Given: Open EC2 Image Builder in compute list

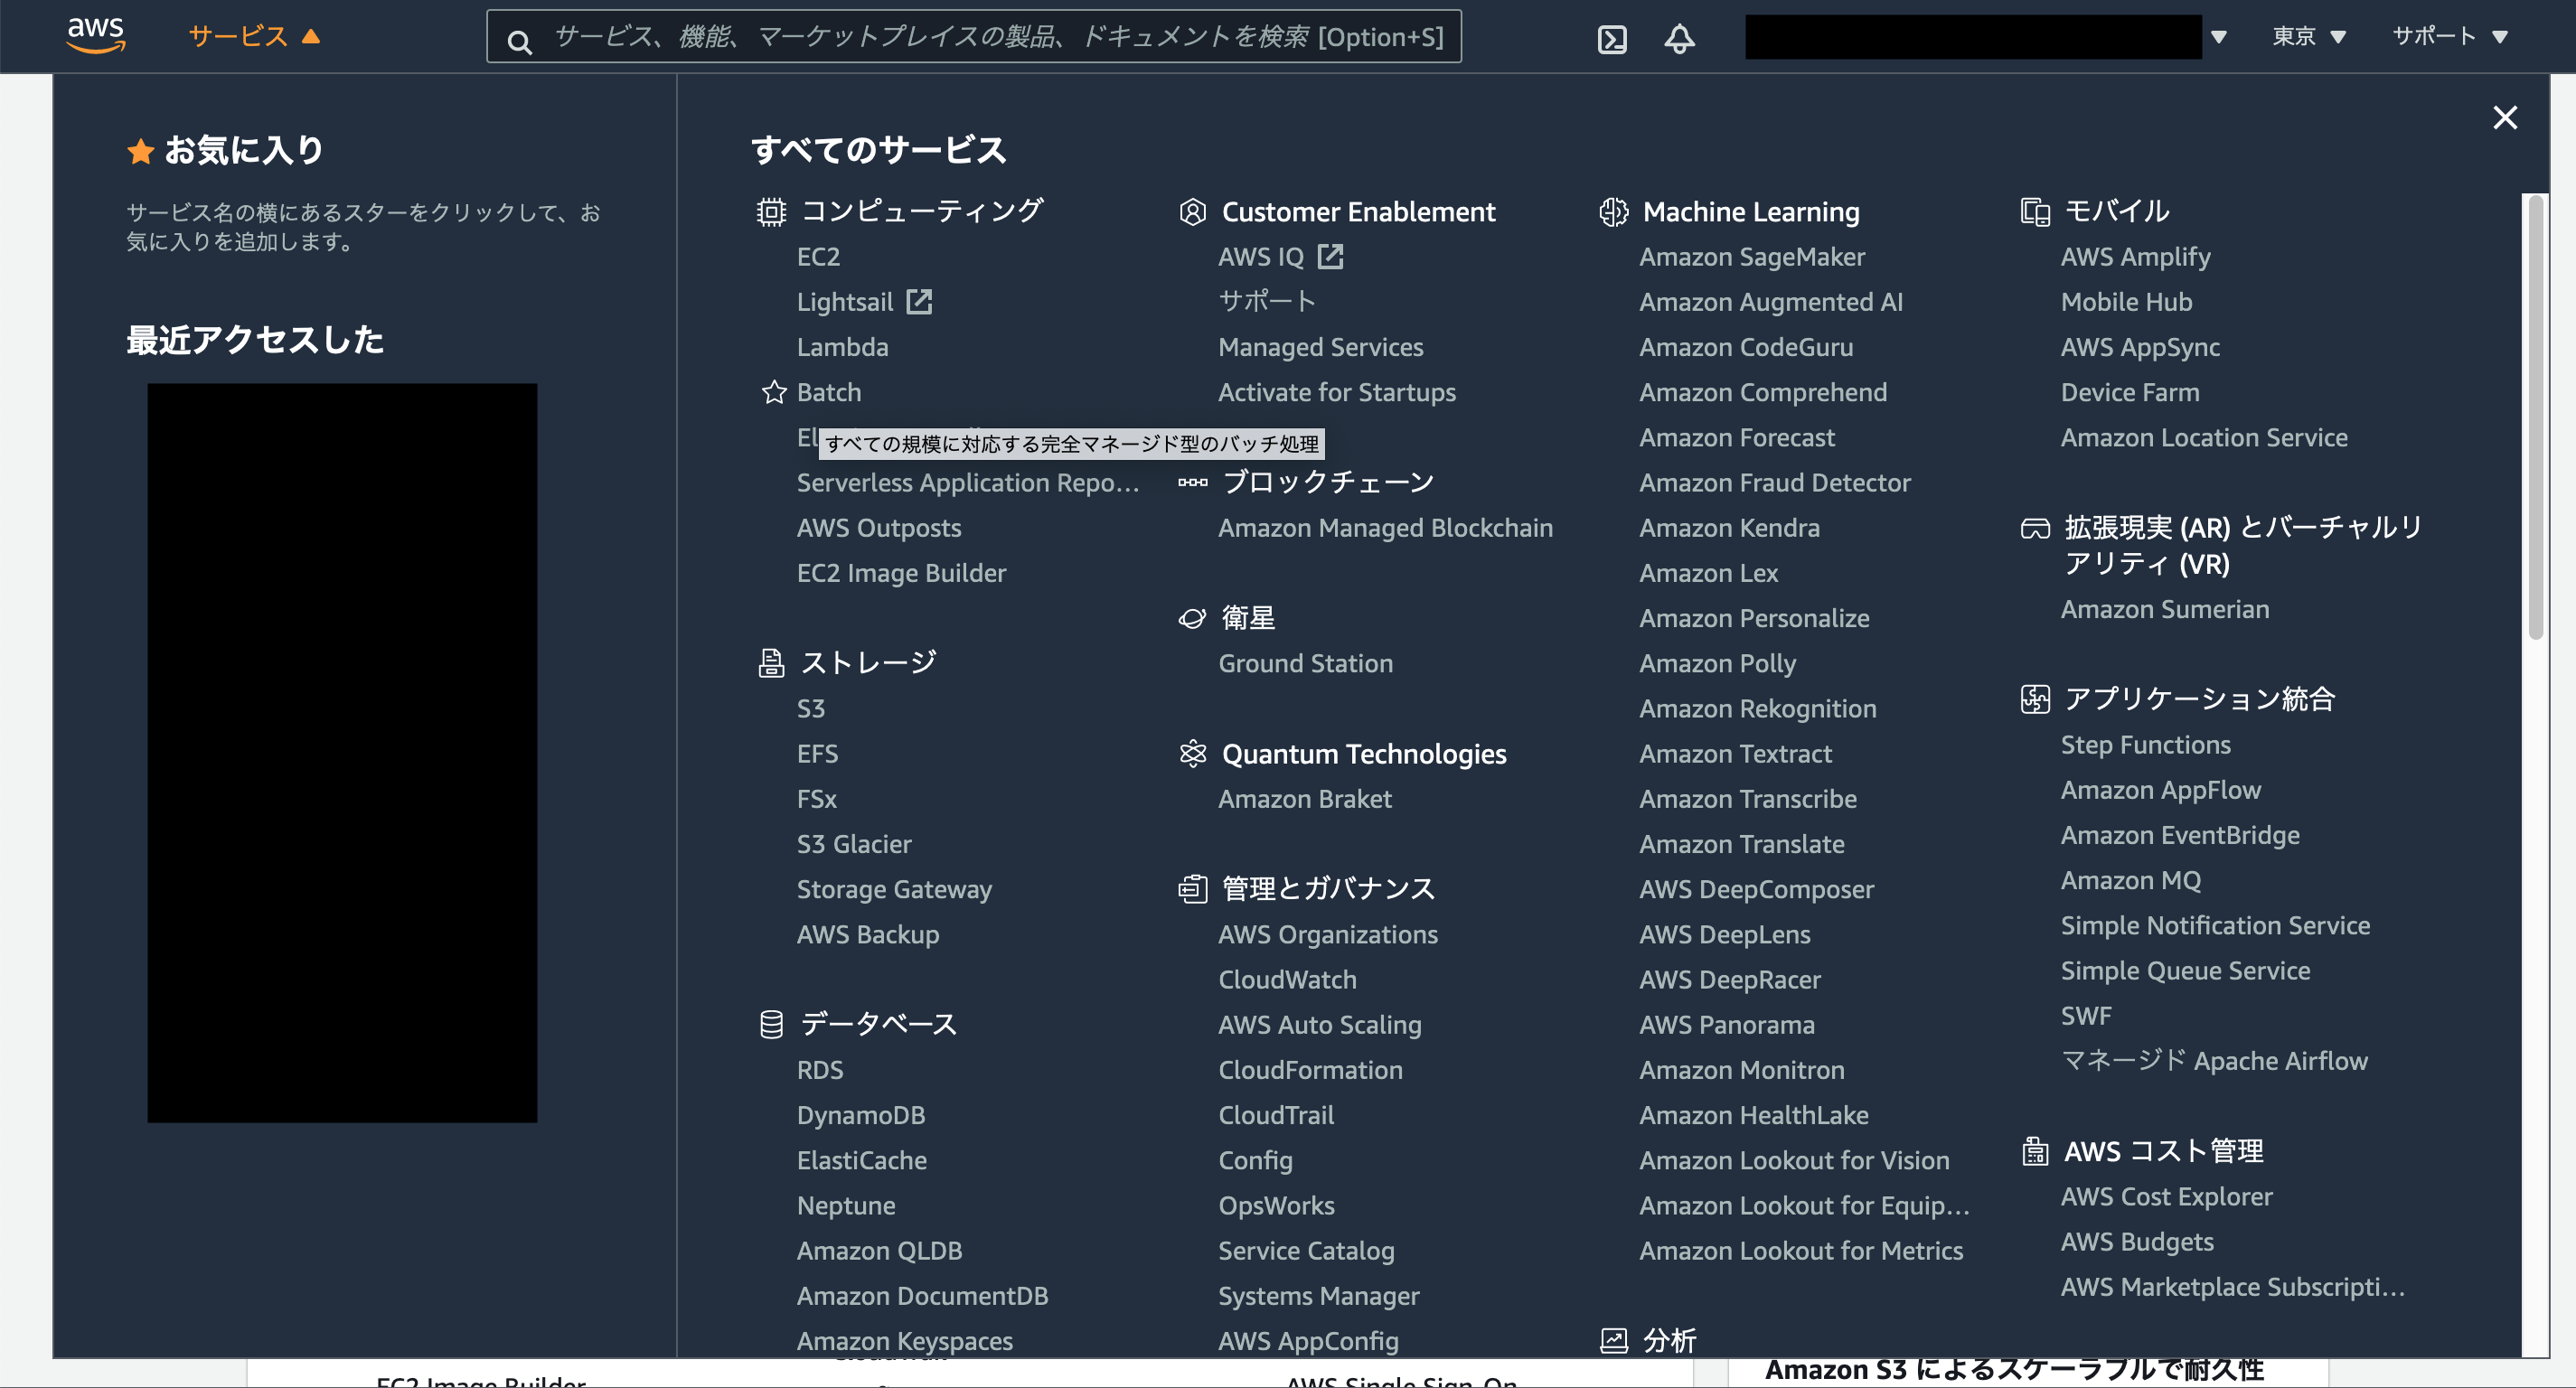Looking at the screenshot, I should 901,573.
